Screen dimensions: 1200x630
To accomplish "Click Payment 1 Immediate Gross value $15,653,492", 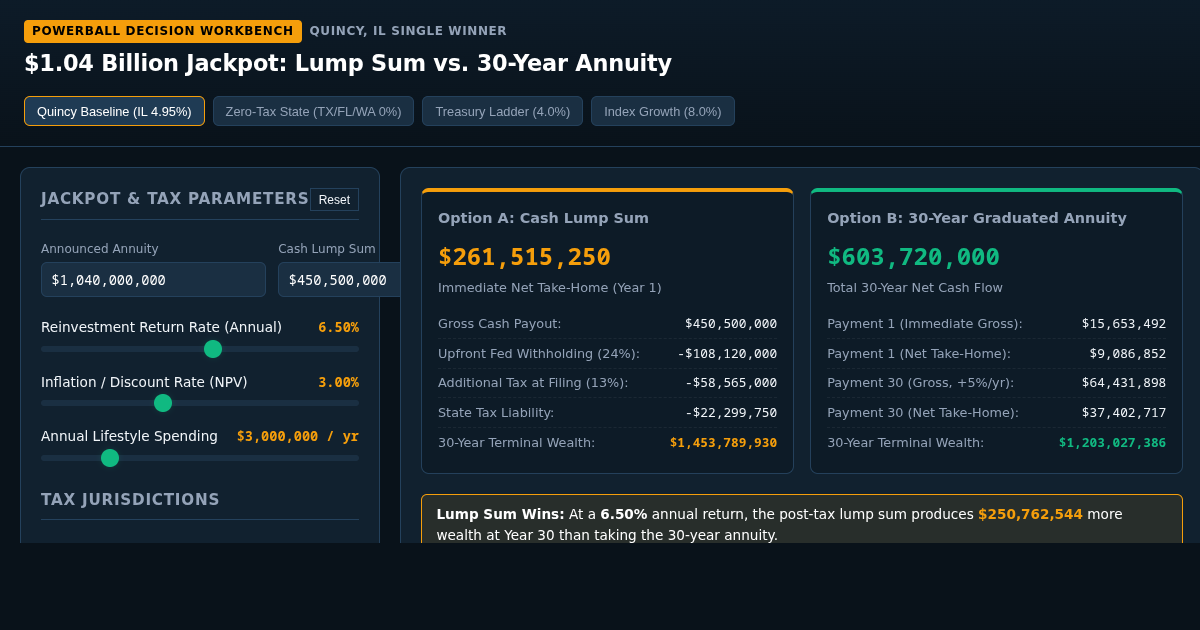I will tap(1124, 324).
